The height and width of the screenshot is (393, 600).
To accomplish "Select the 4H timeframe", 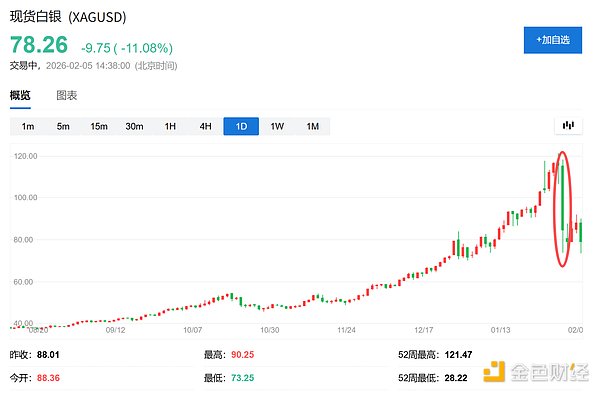I will 205,126.
